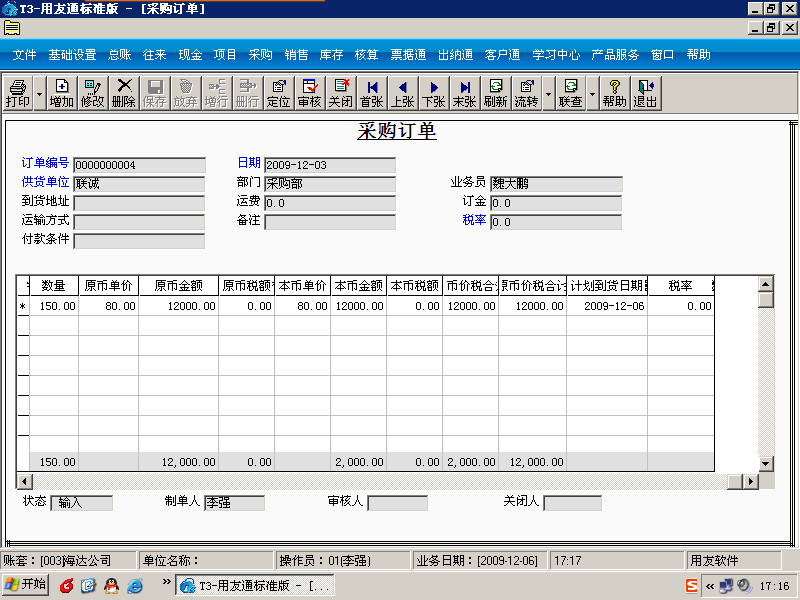This screenshot has width=800, height=600.
Task: Click the 保存 save toolbar icon
Action: pyautogui.click(x=154, y=93)
